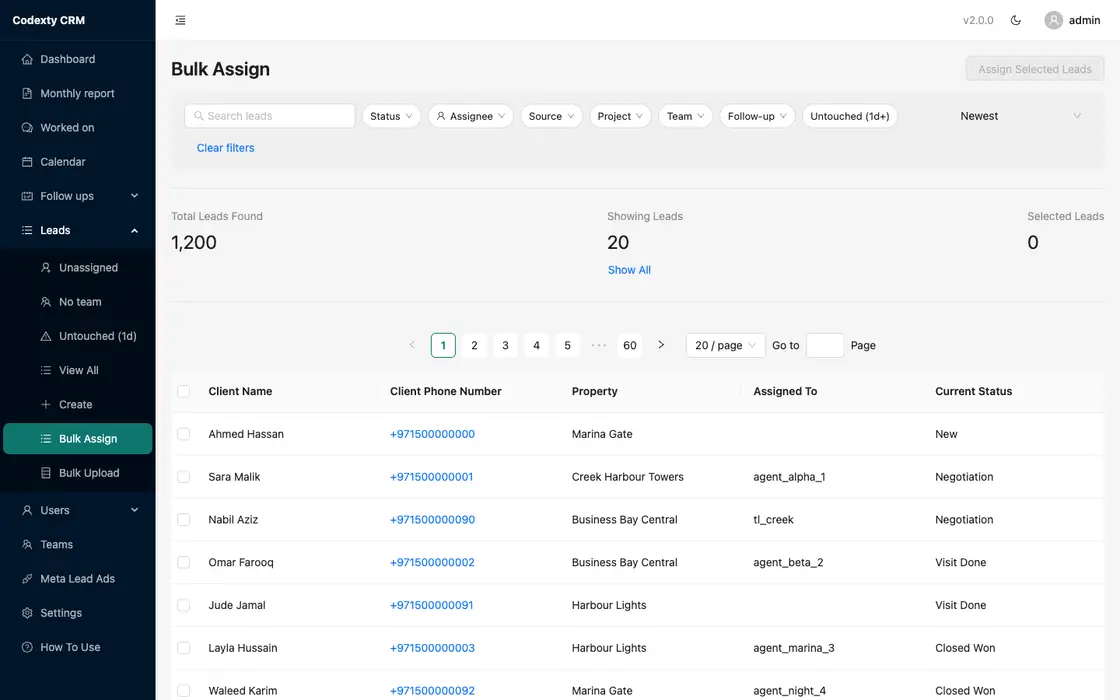Expand the Users submenu chevron
Screen dimensions: 1120x700
(134, 511)
